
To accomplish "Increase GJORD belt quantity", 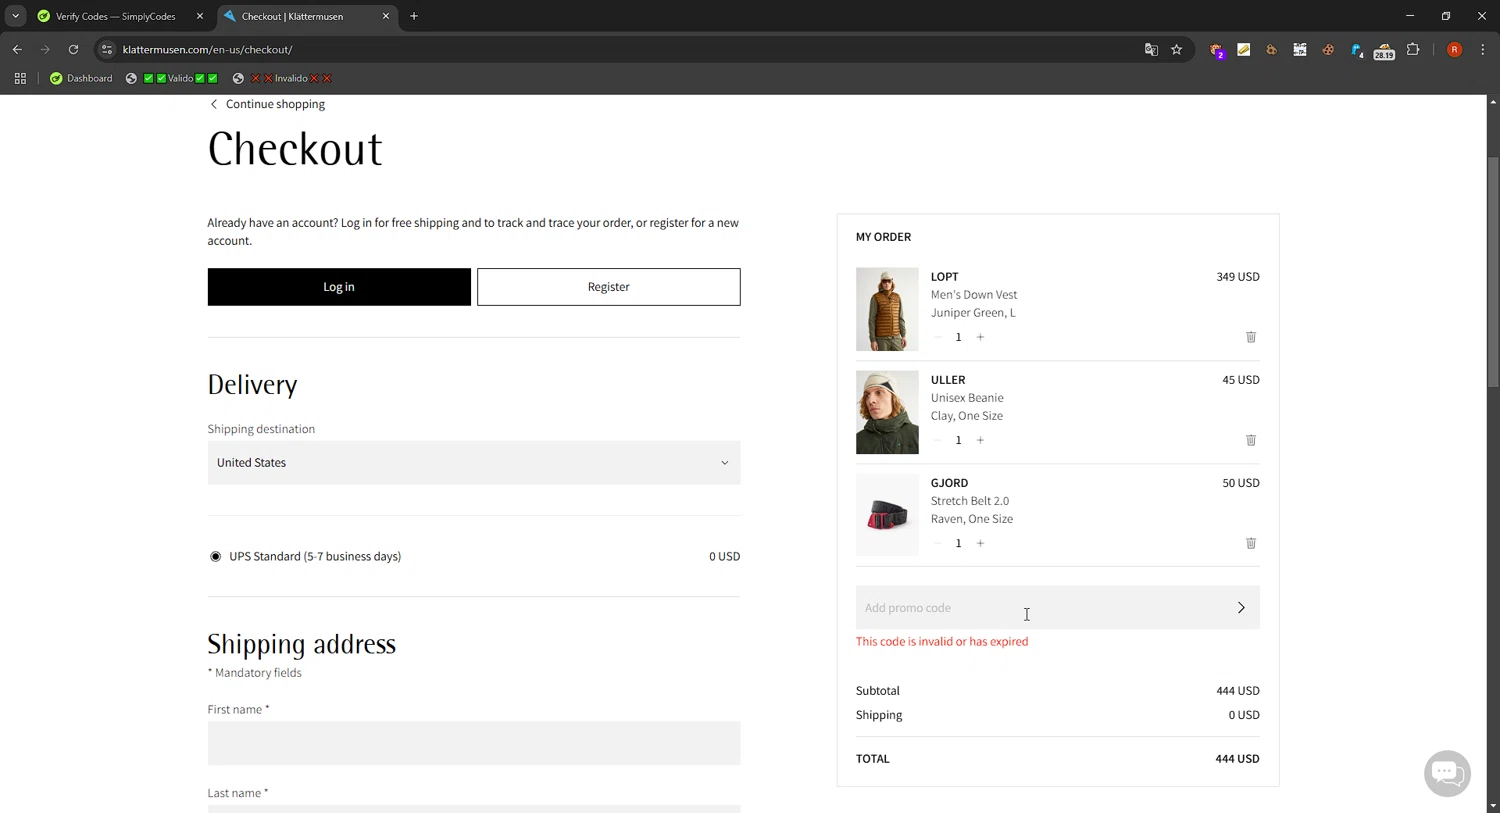I will (x=980, y=543).
